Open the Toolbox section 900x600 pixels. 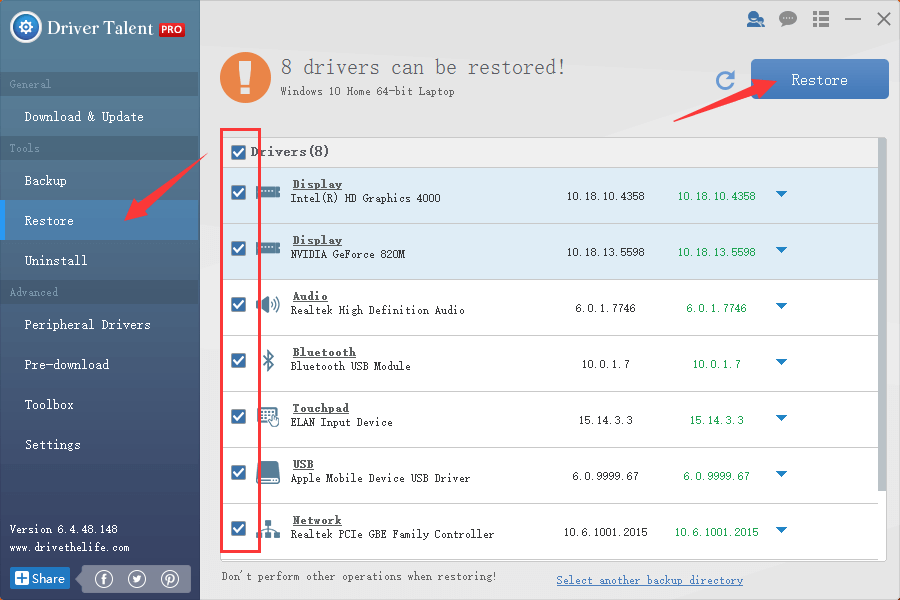click(100, 405)
